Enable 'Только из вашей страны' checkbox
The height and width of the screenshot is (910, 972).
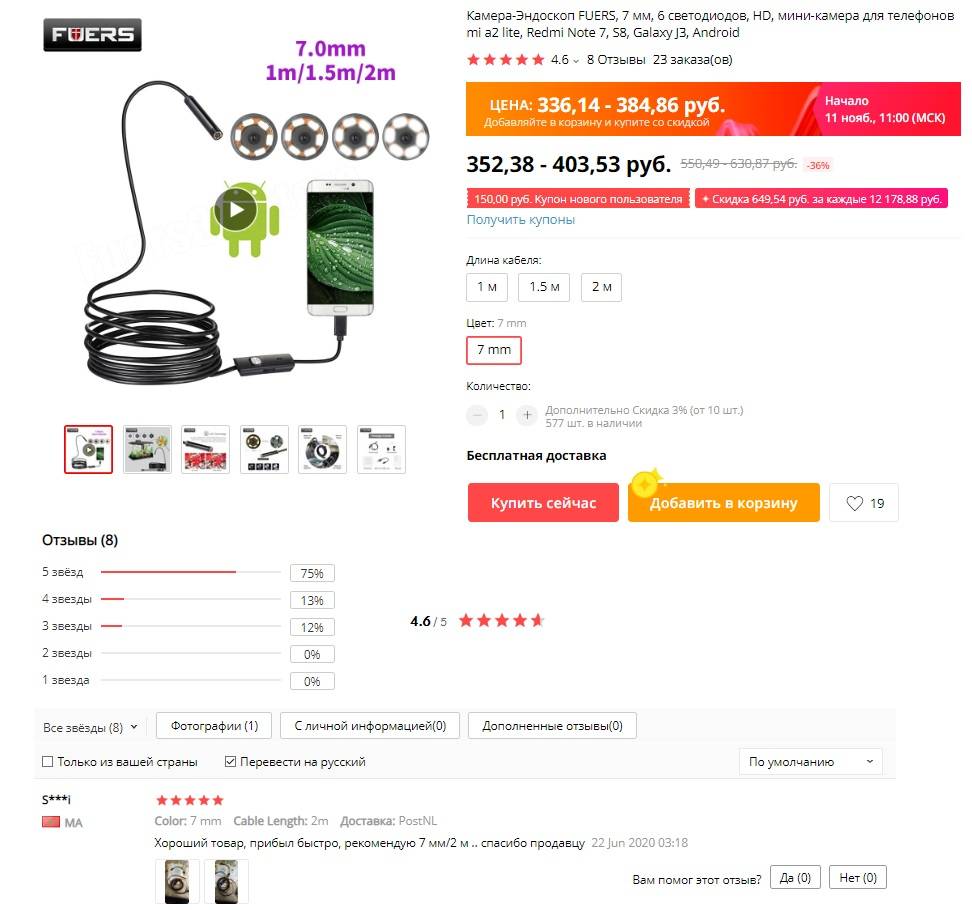[47, 762]
